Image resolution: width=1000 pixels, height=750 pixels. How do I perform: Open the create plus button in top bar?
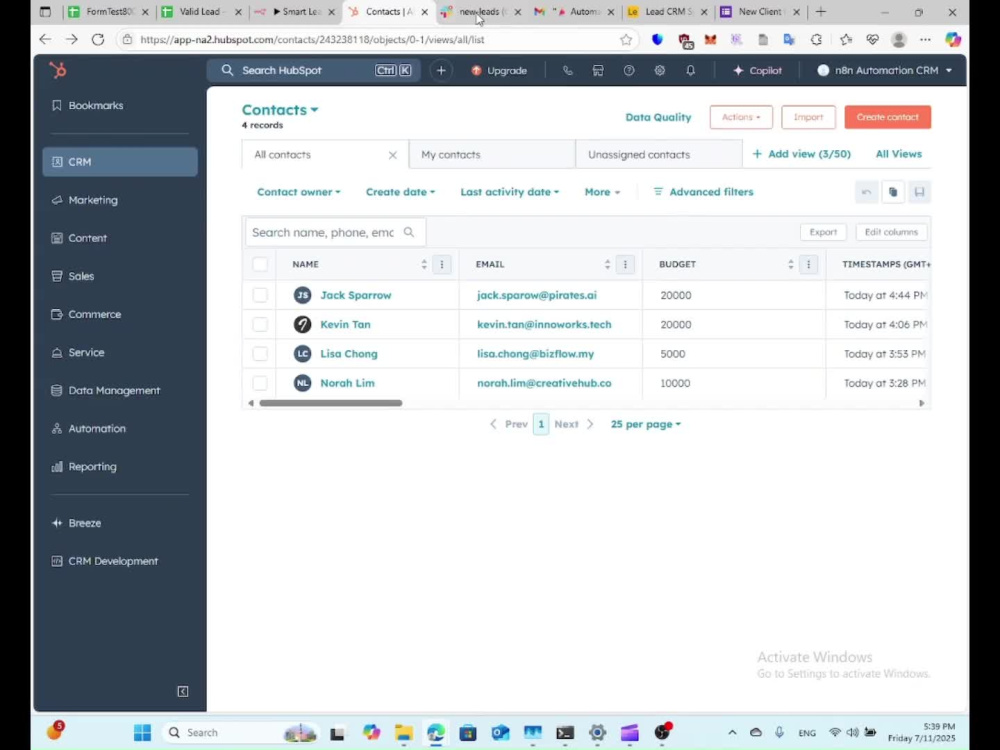pos(441,71)
